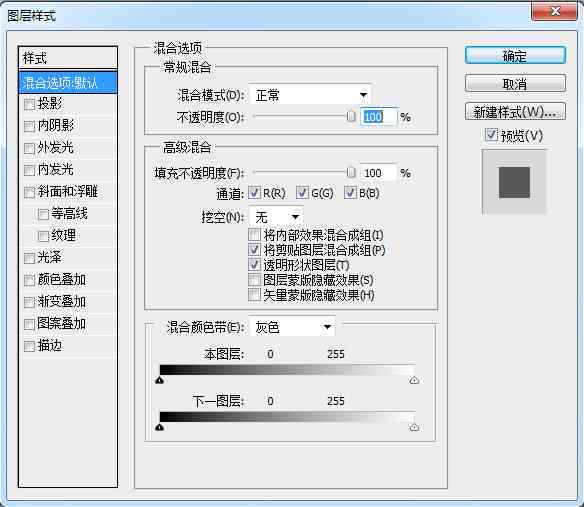Toggle the 颜色叠加 checkbox
Viewport: 584px width, 507px height.
point(29,280)
